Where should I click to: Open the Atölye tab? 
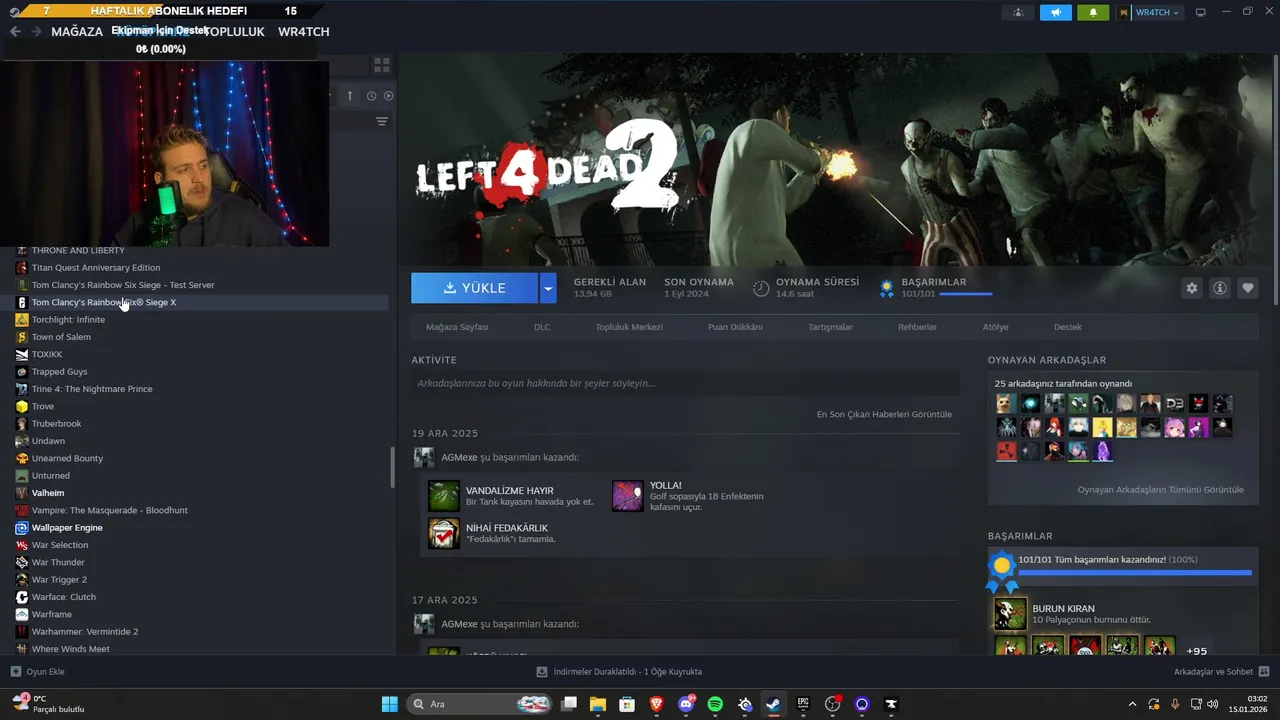[x=995, y=327]
